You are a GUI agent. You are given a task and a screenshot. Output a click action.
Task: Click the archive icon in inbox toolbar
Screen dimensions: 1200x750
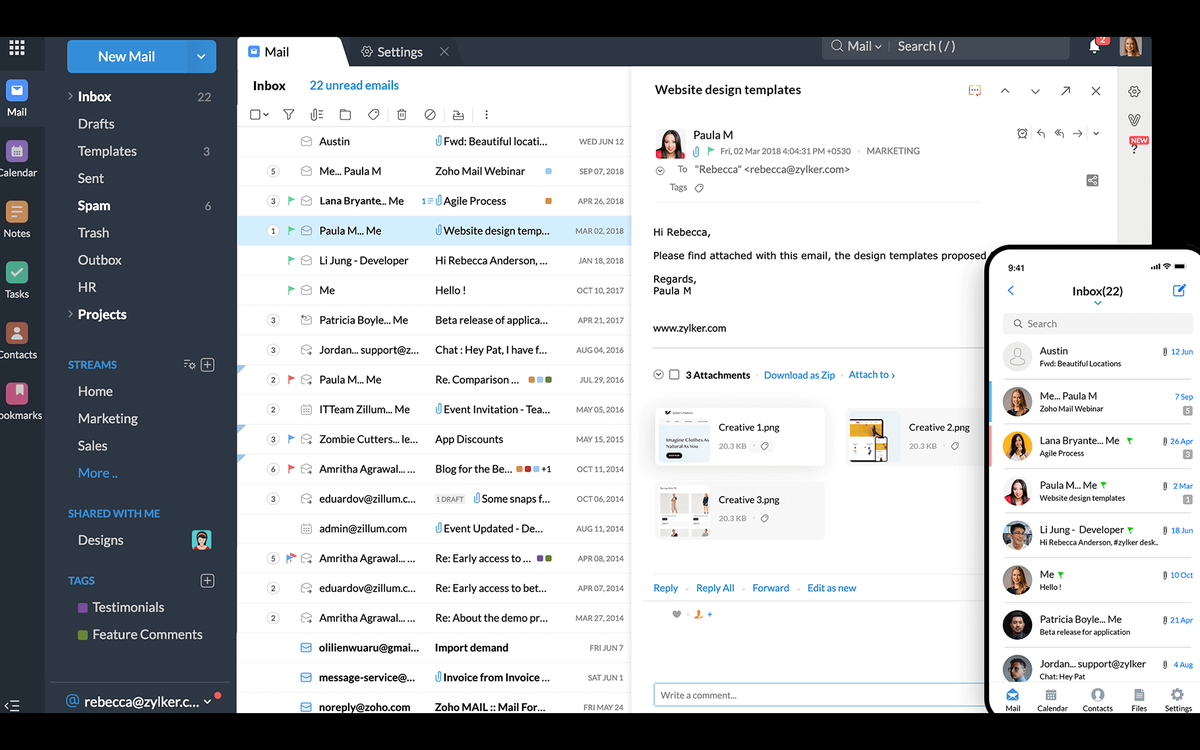[458, 115]
